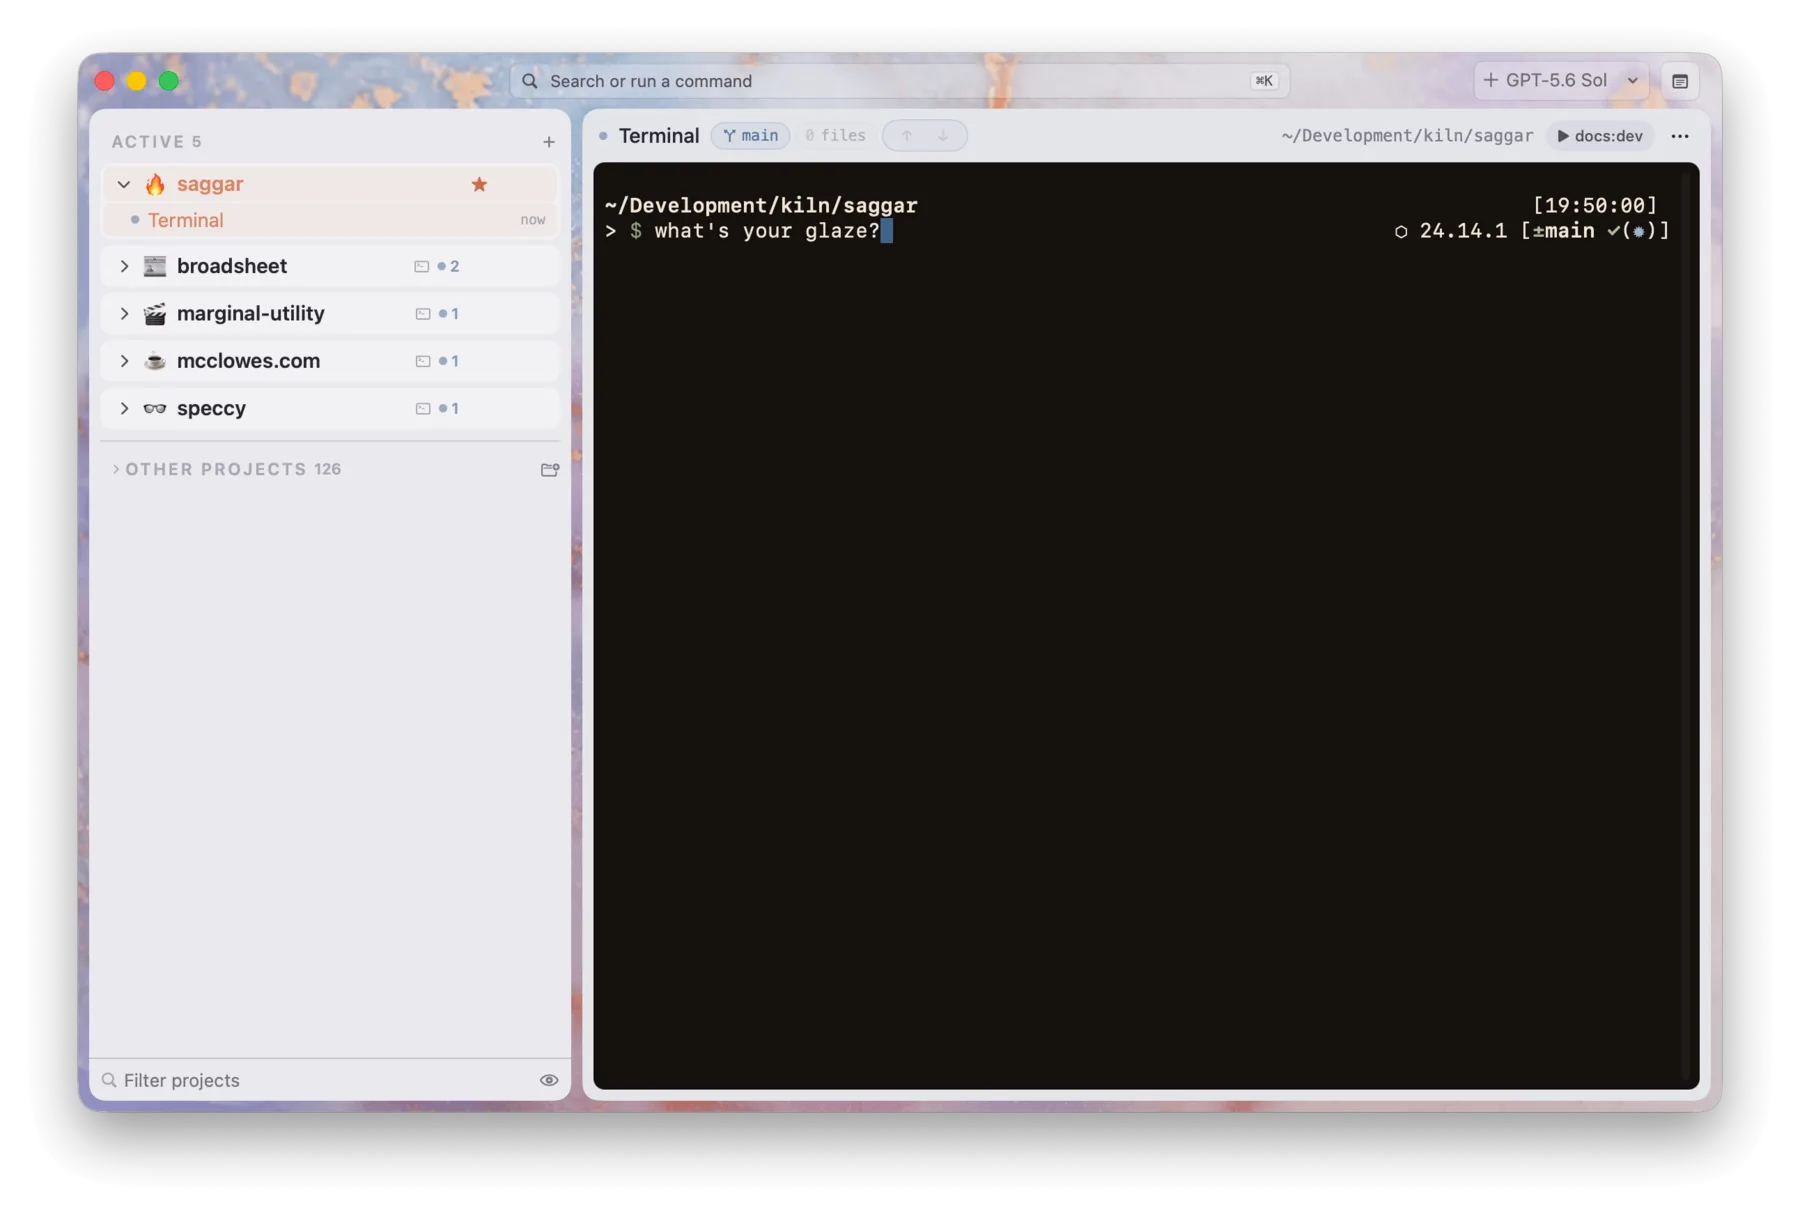Select the speccy project name
The height and width of the screenshot is (1215, 1800).
click(x=211, y=408)
